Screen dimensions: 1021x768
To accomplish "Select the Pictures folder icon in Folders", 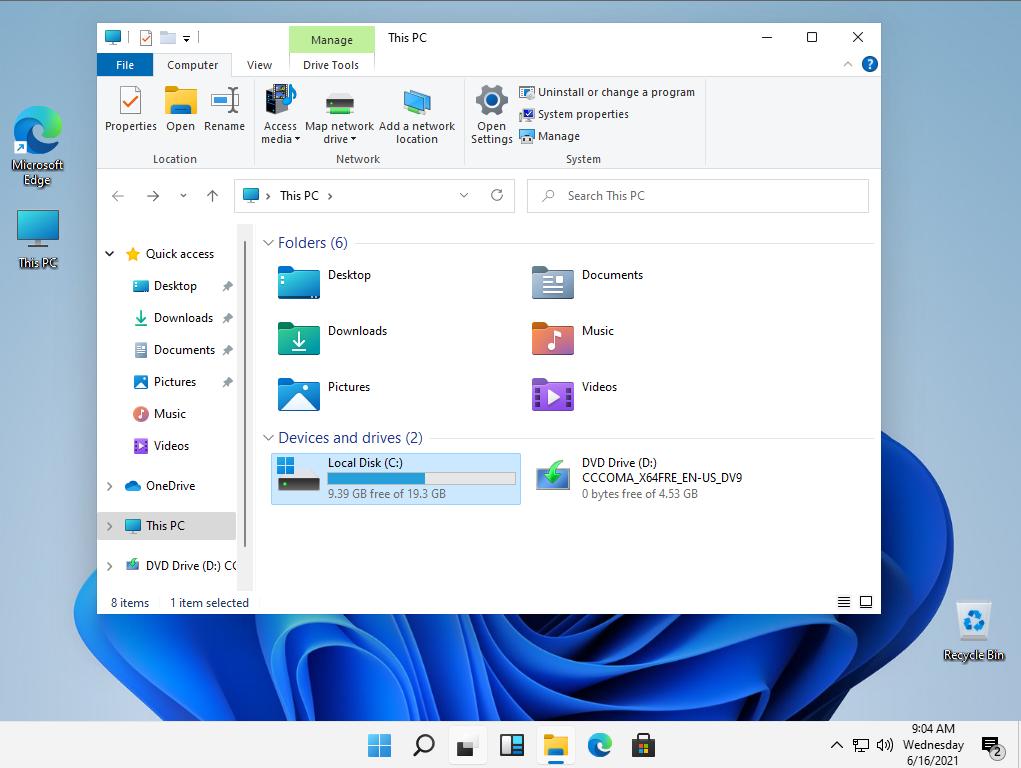I will pyautogui.click(x=299, y=395).
